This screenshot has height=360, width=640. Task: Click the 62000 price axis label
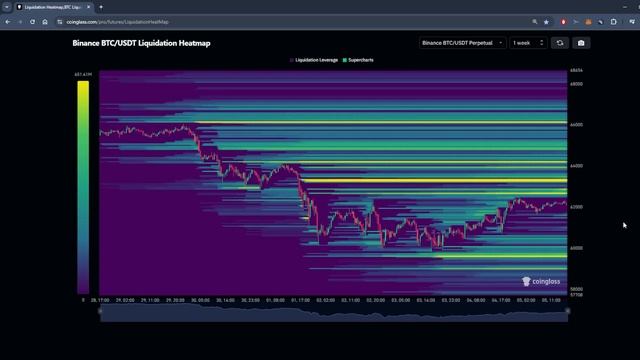pos(576,207)
